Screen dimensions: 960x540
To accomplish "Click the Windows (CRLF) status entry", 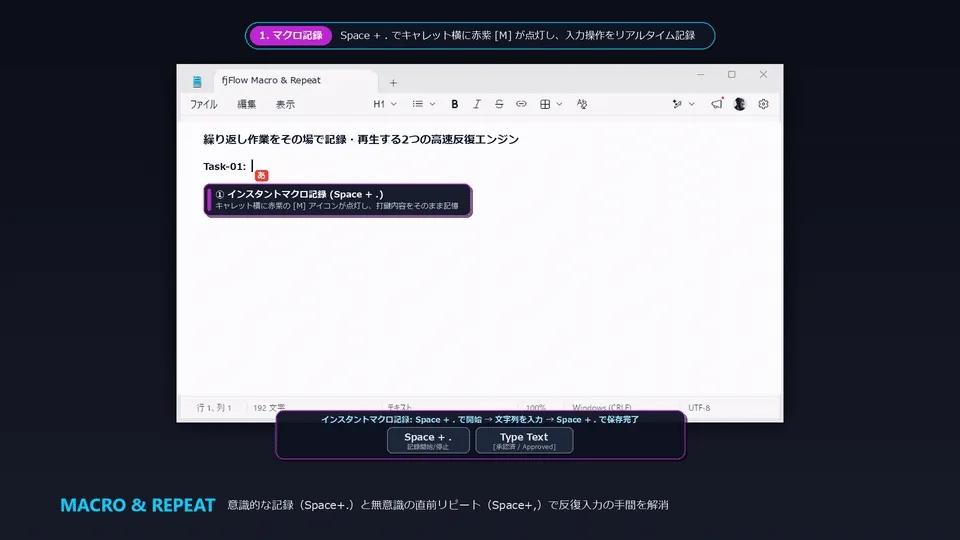I will [x=602, y=407].
